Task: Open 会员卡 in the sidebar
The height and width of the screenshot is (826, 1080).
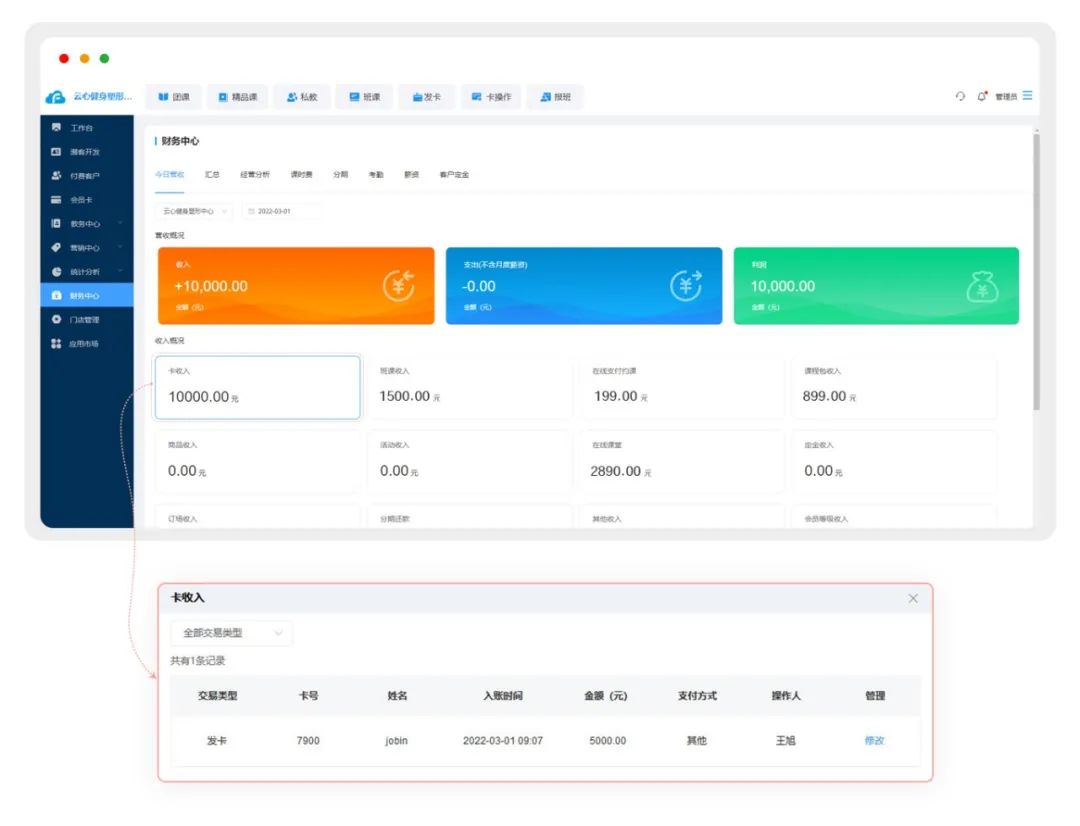Action: click(81, 200)
